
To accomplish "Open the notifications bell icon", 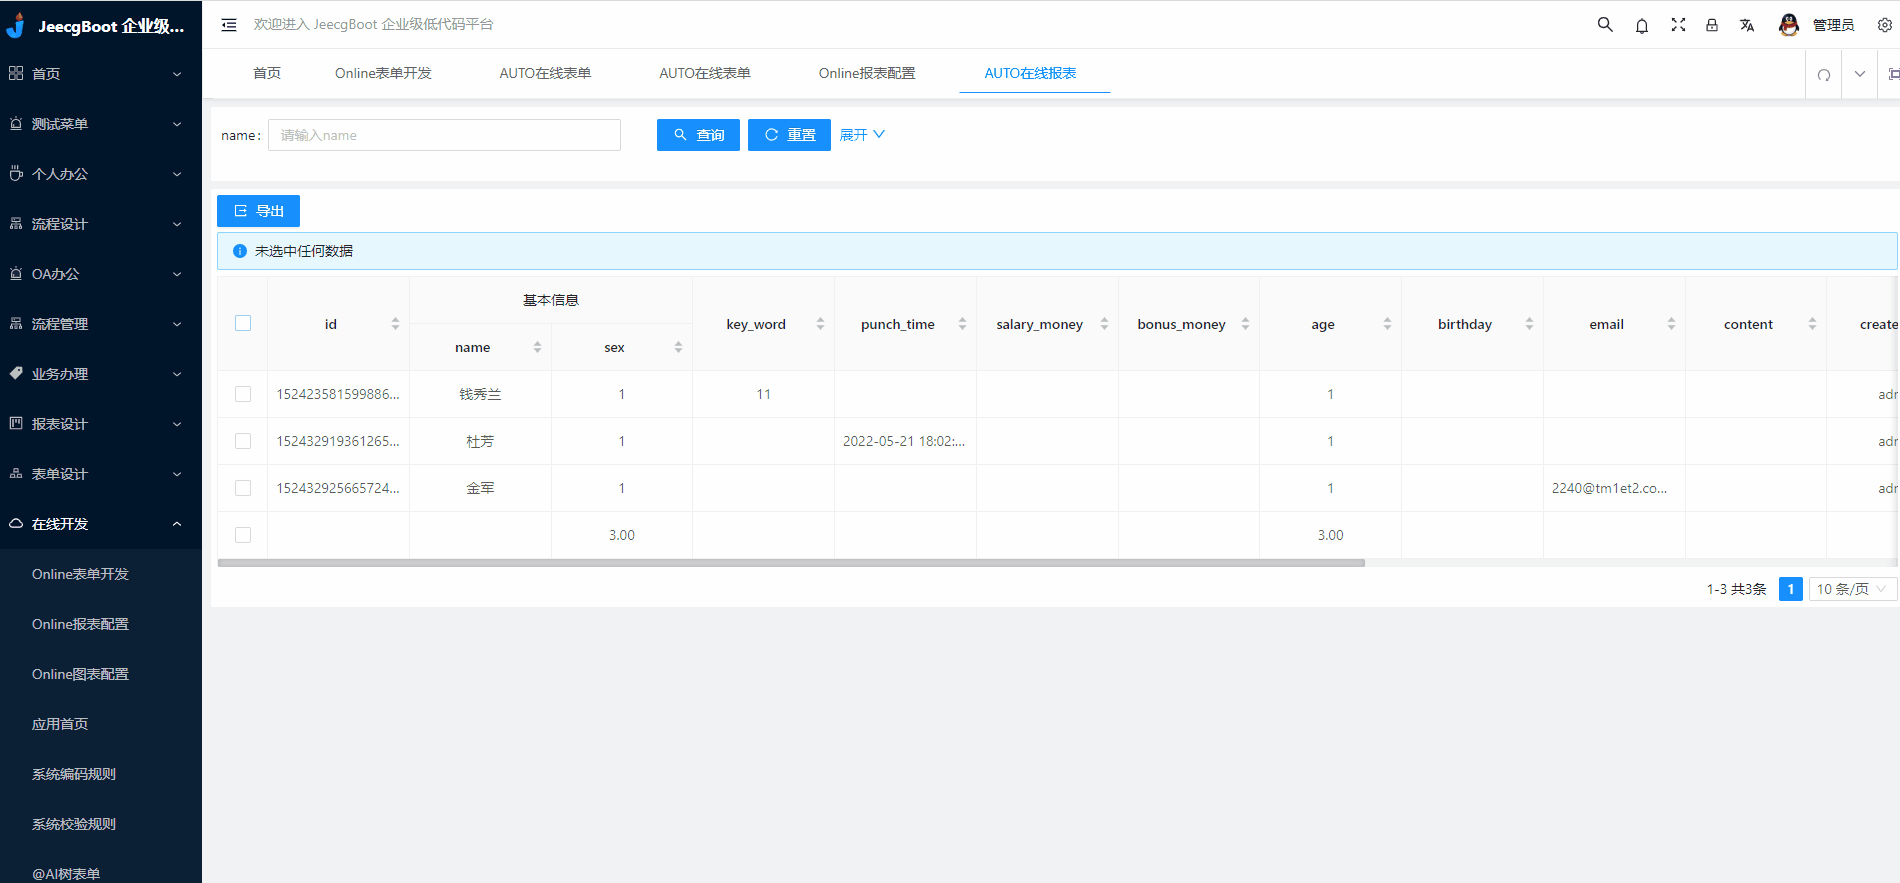I will 1642,26.
